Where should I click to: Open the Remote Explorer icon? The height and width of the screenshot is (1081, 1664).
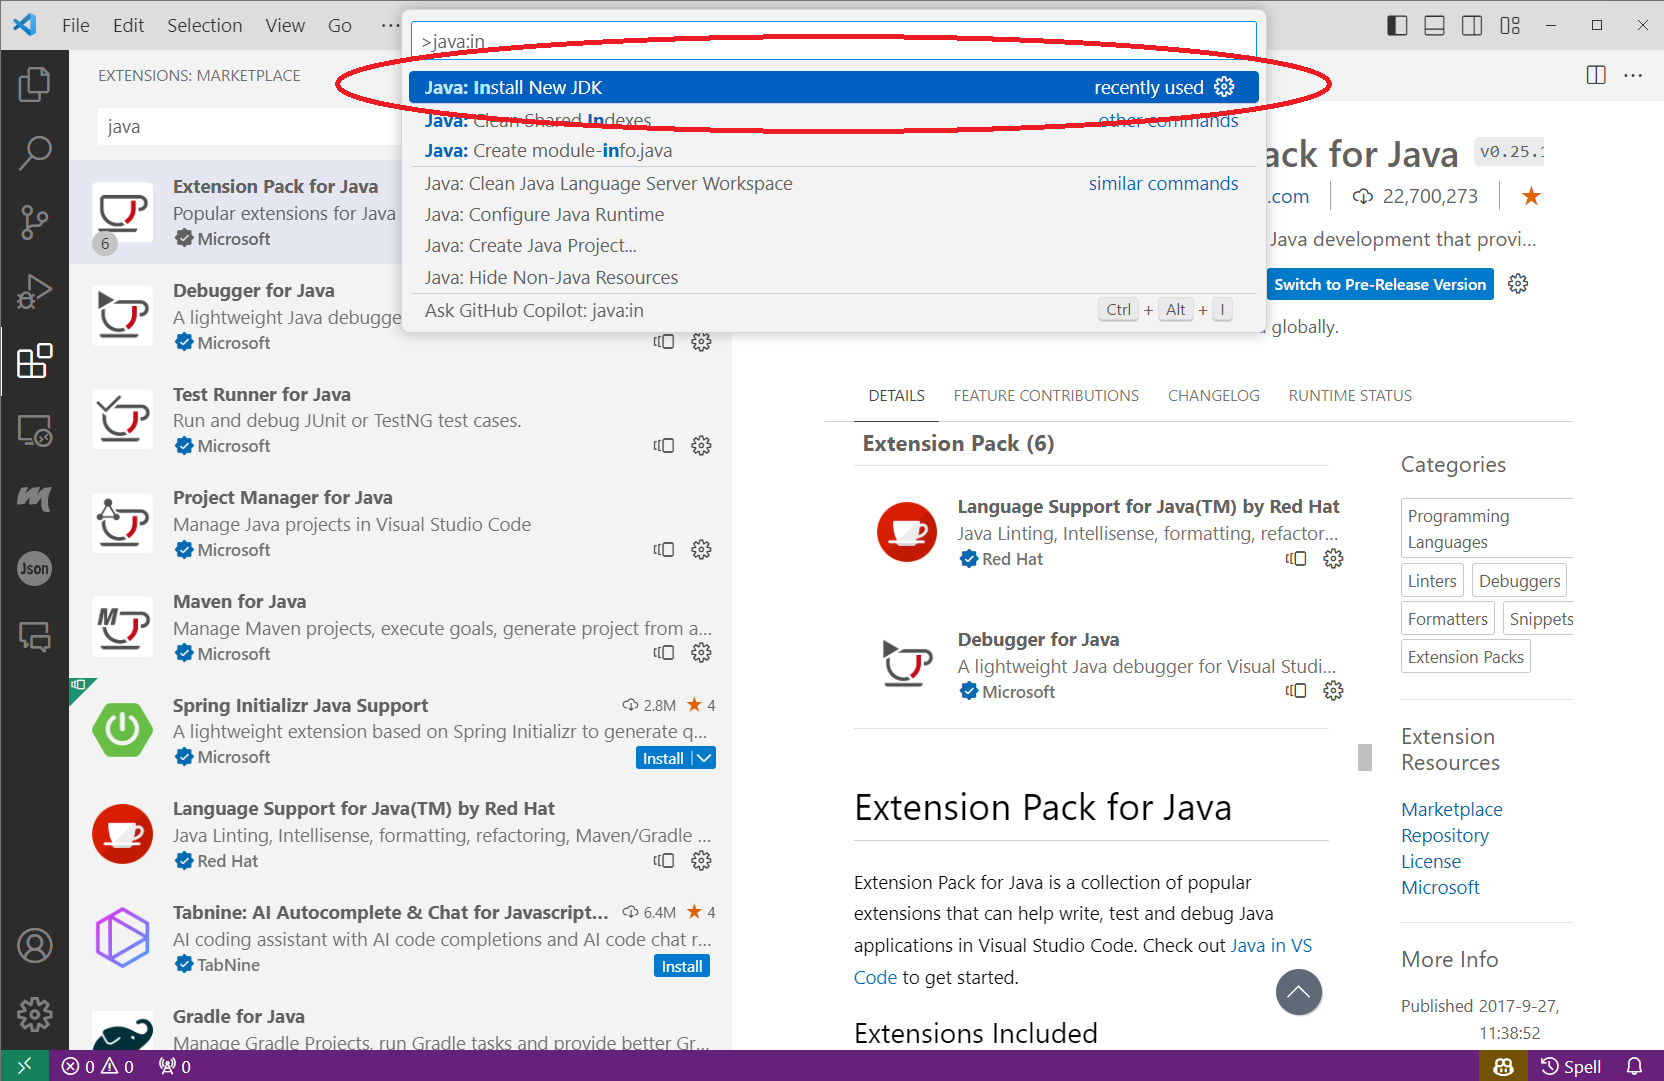coord(34,430)
